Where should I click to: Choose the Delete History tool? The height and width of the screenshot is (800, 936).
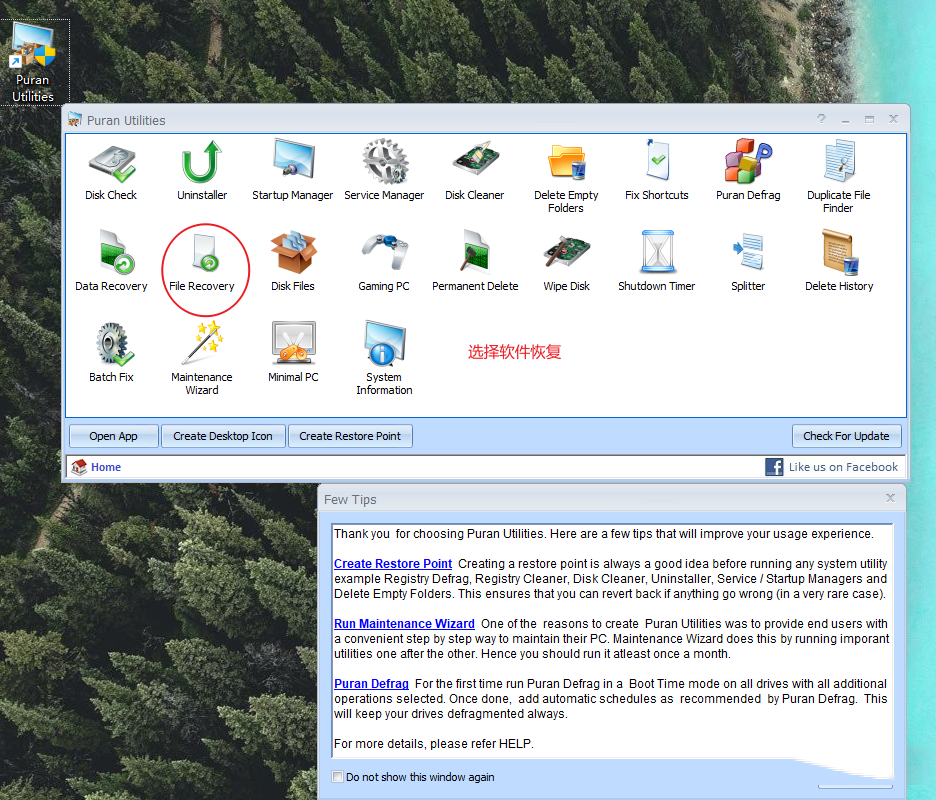(839, 261)
